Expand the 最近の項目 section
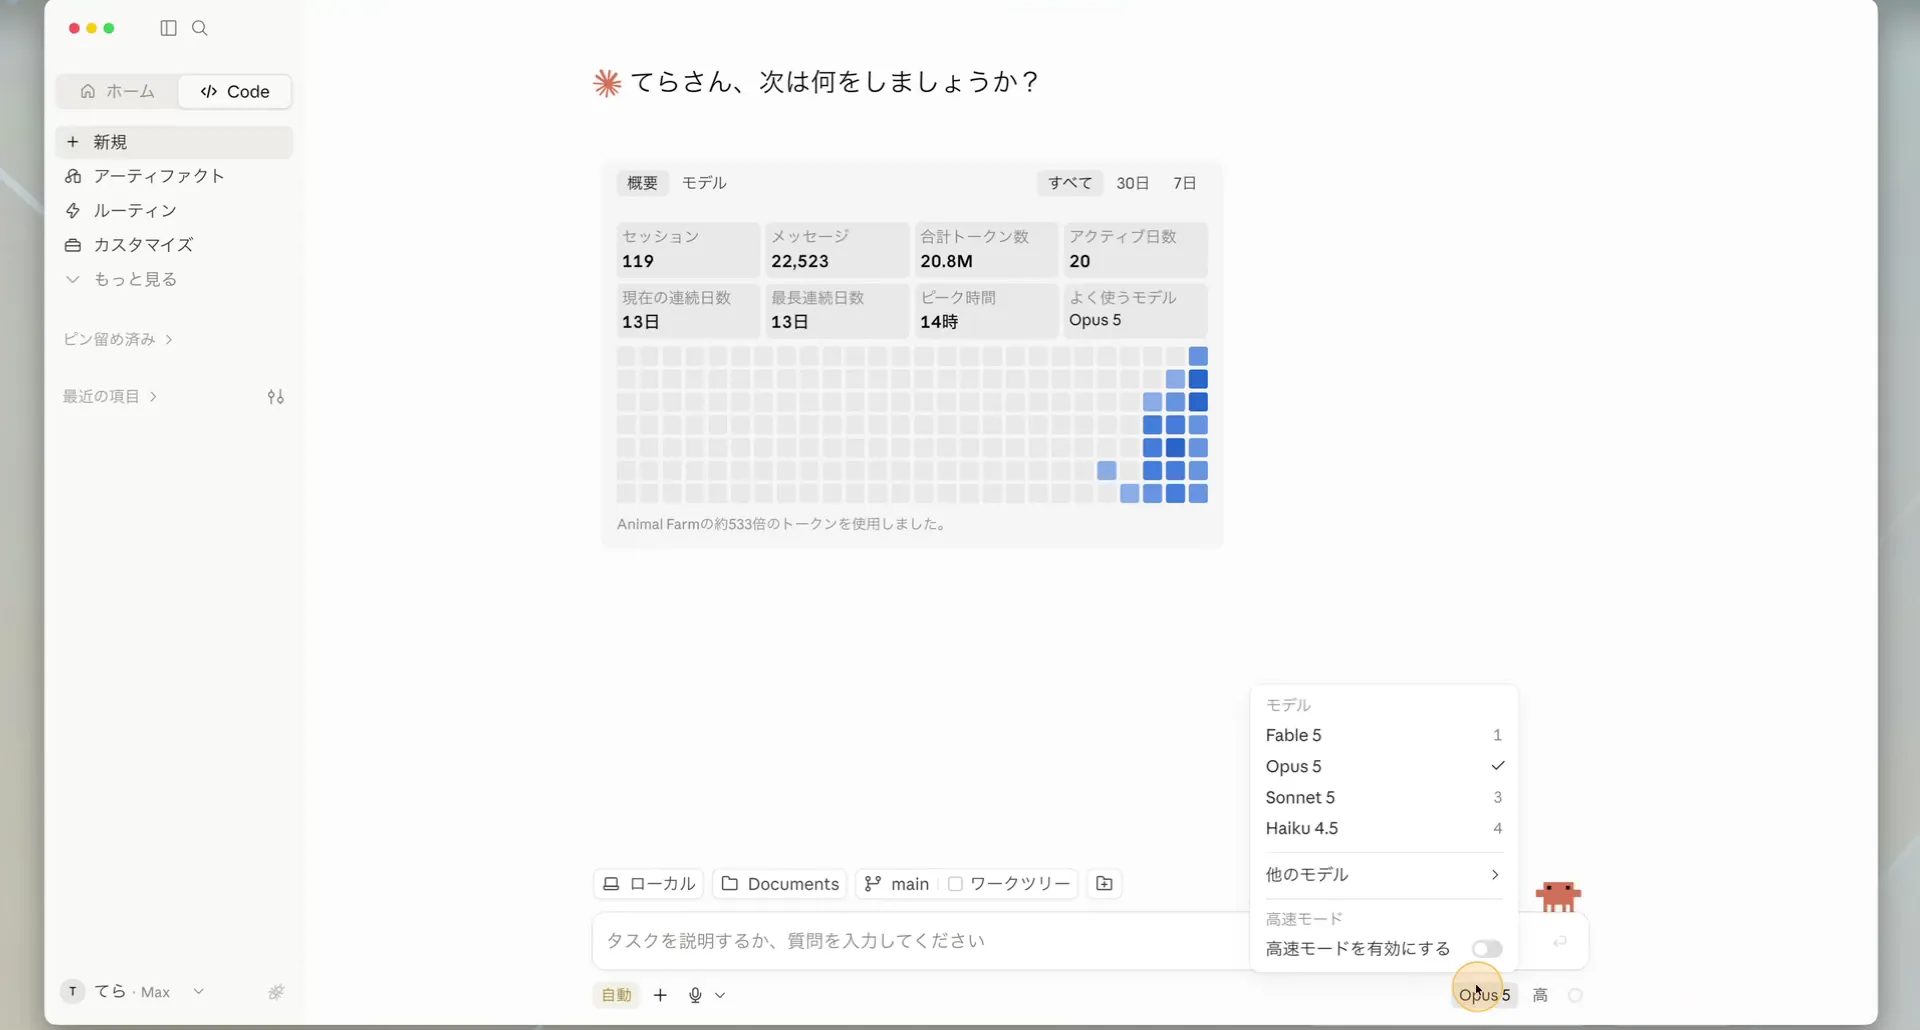The image size is (1920, 1030). tap(110, 396)
